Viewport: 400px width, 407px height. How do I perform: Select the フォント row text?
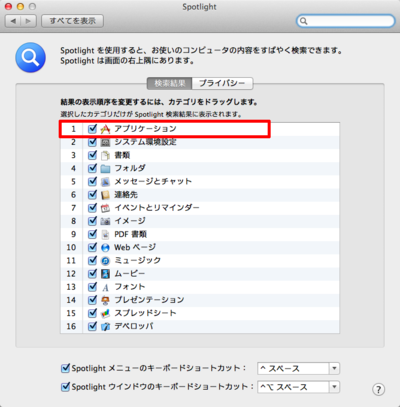point(130,287)
